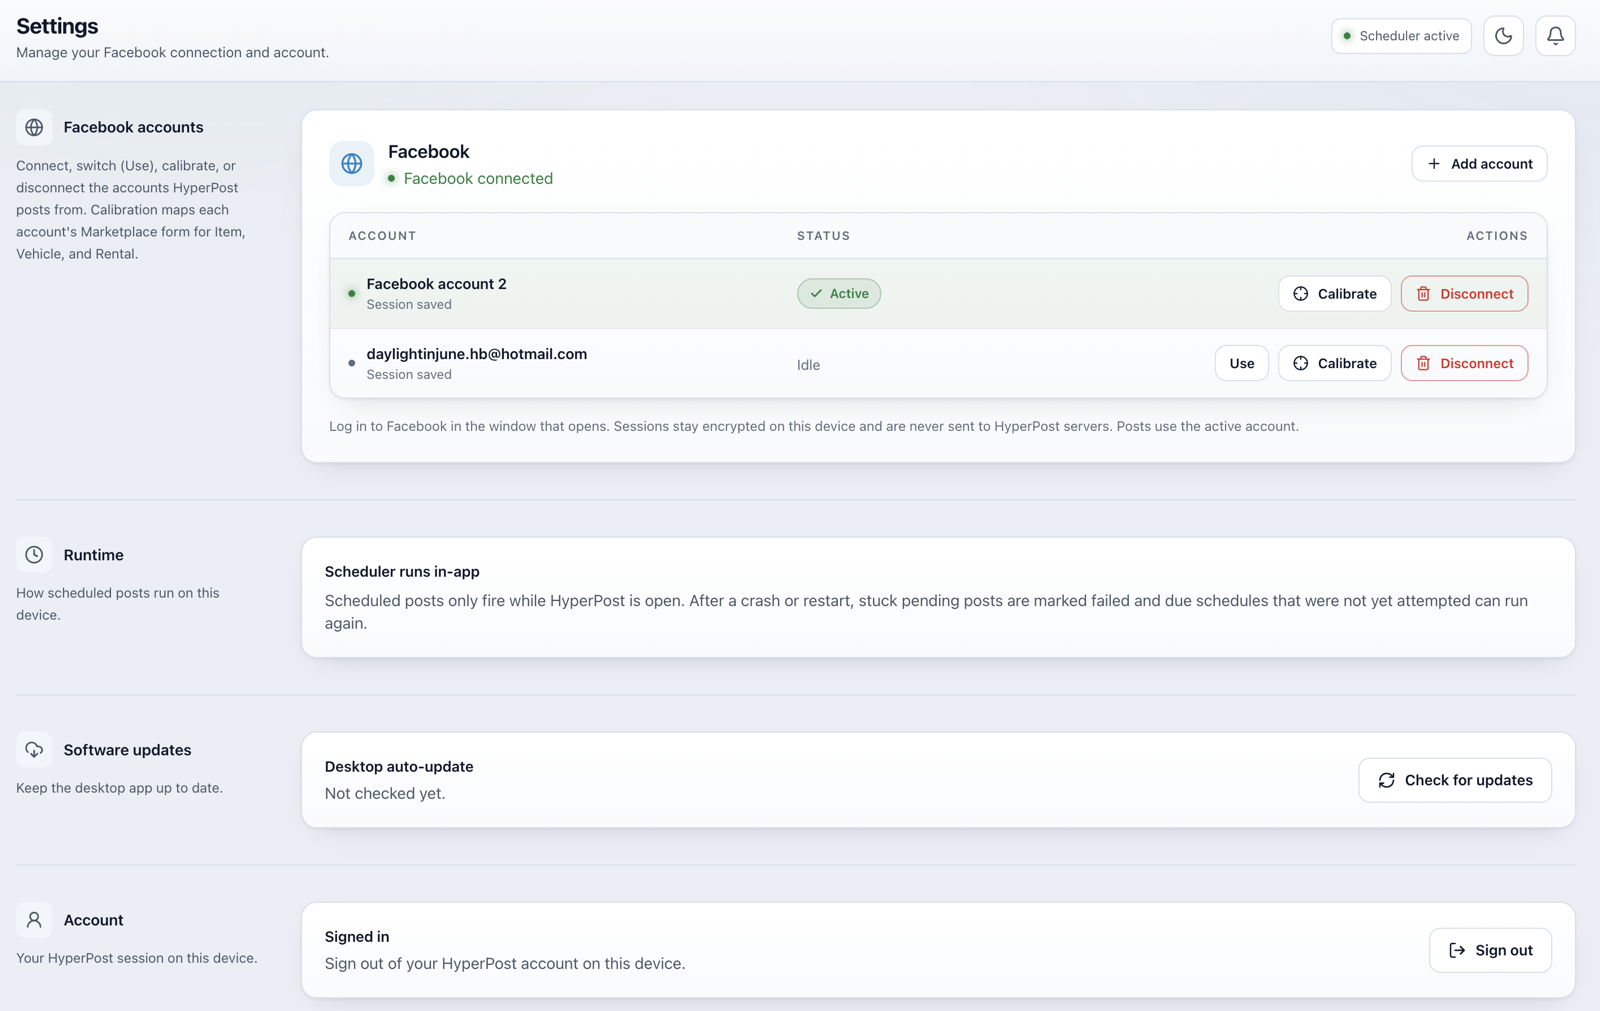1600x1011 pixels.
Task: Click the person icon beside Account heading
Action: pos(34,920)
